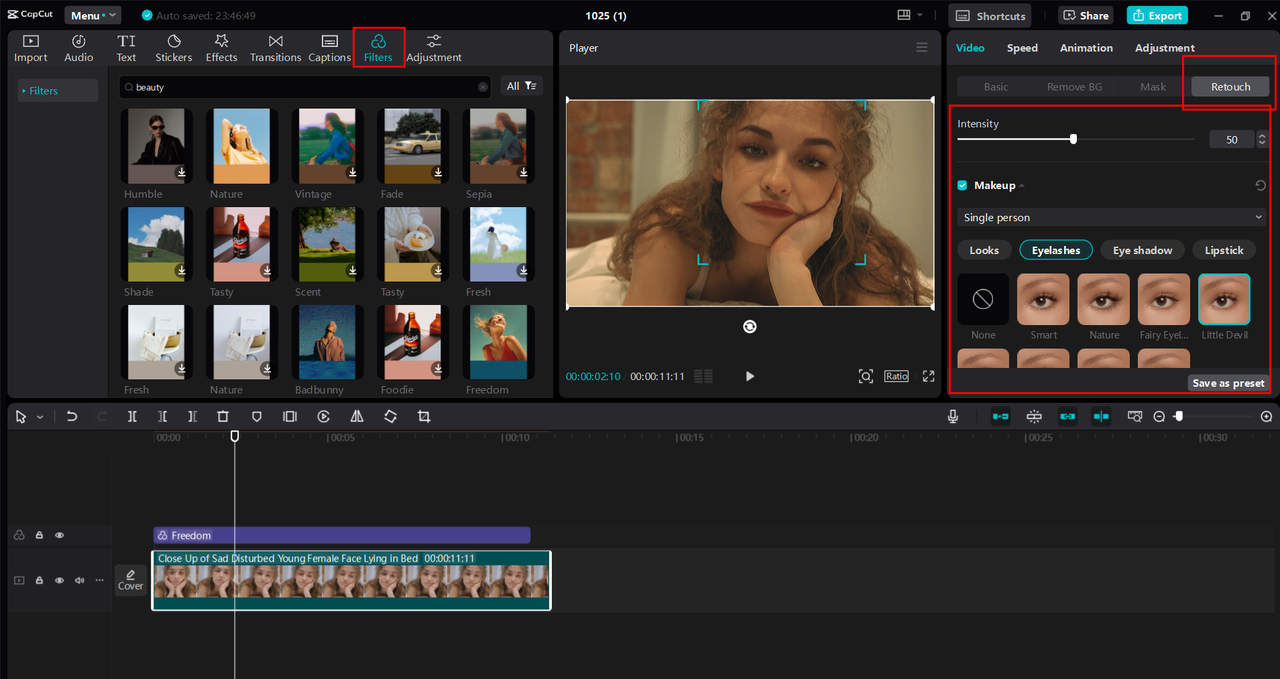The height and width of the screenshot is (679, 1280).
Task: Open the Remove BG tab
Action: (x=1074, y=87)
